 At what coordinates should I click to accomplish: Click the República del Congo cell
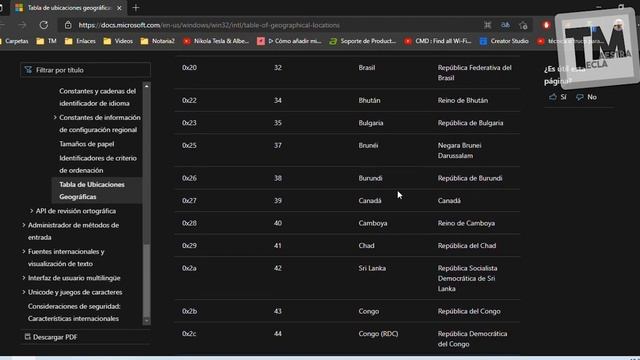pyautogui.click(x=469, y=311)
